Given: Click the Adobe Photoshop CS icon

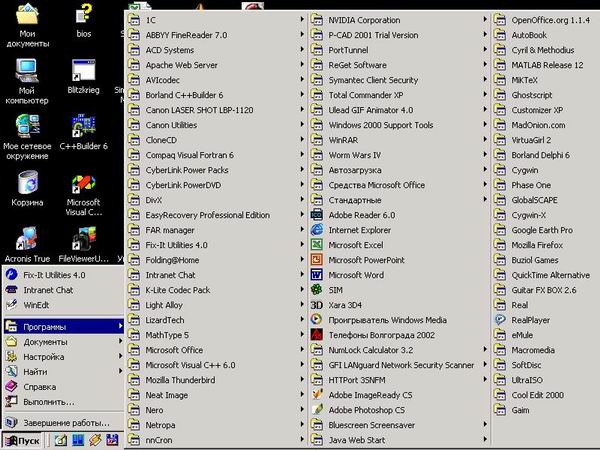Looking at the screenshot, I should tap(316, 410).
